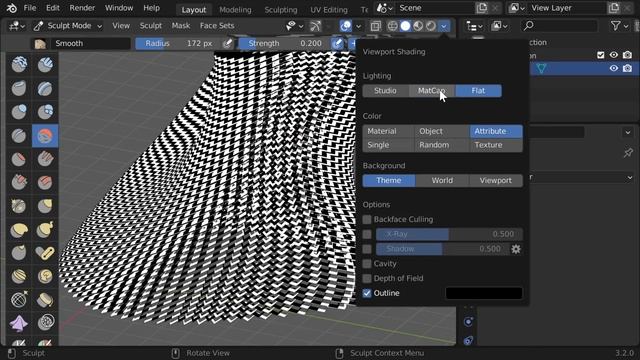The image size is (640, 360).
Task: Select the Flatten brush tool
Action: [x=19, y=159]
